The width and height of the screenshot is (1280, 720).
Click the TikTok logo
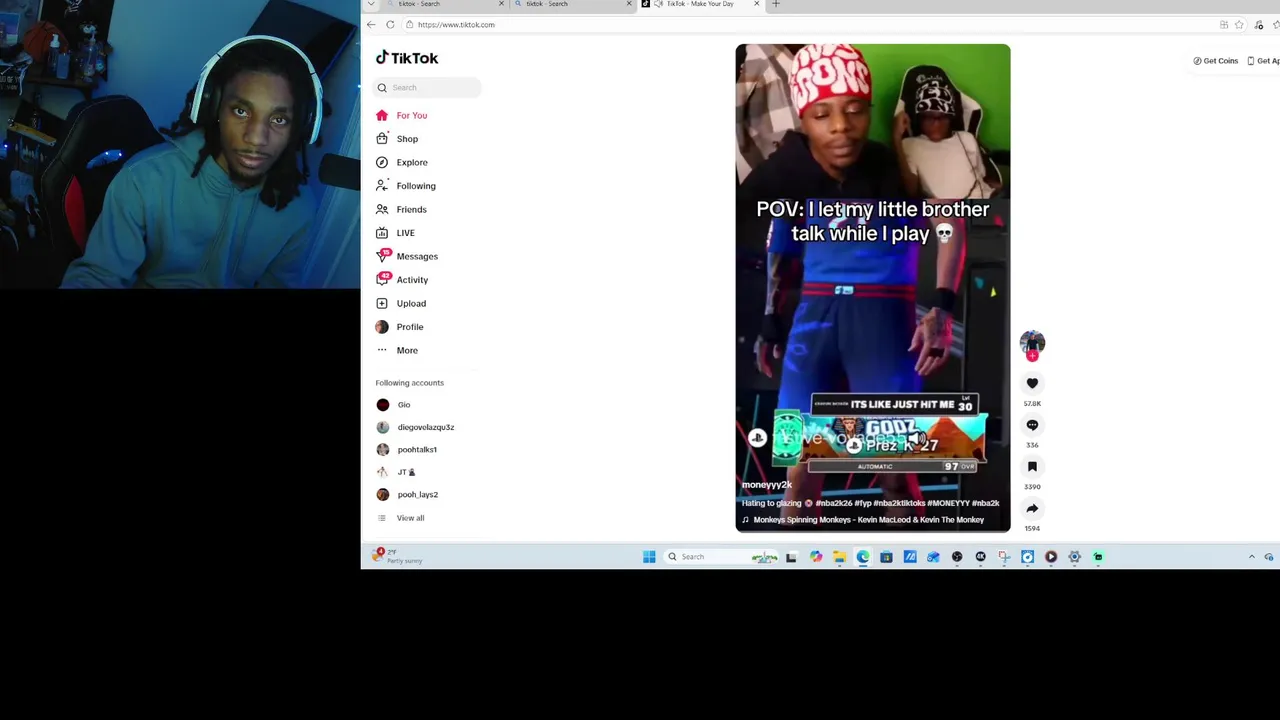point(407,58)
